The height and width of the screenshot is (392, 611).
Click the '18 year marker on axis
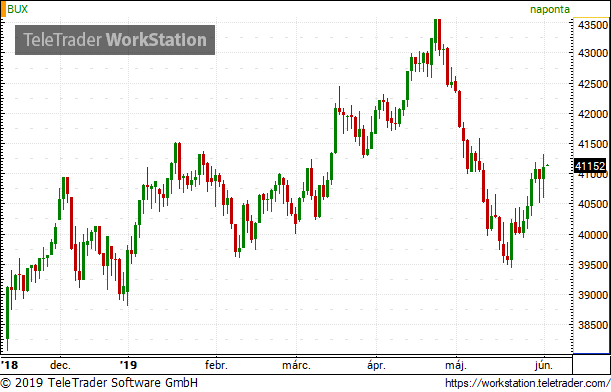click(x=9, y=365)
